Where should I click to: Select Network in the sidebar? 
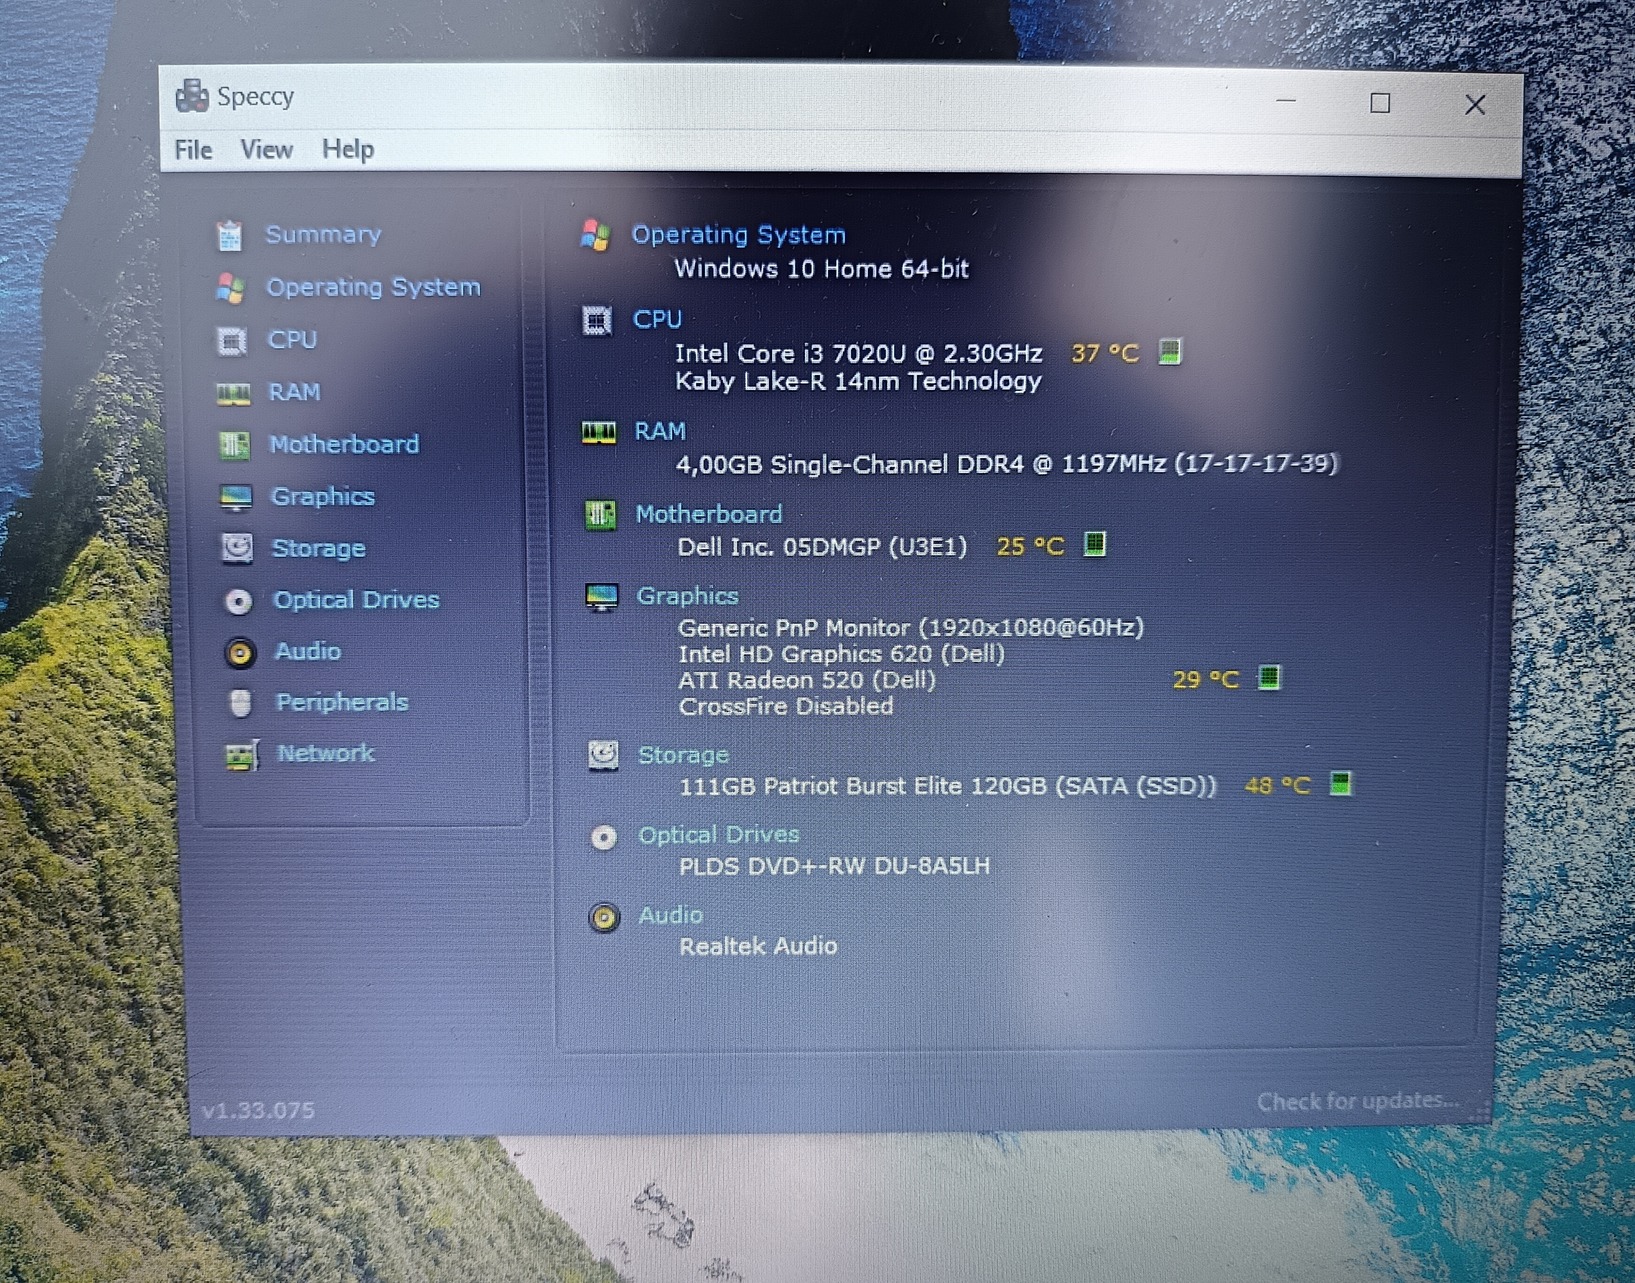pyautogui.click(x=326, y=753)
